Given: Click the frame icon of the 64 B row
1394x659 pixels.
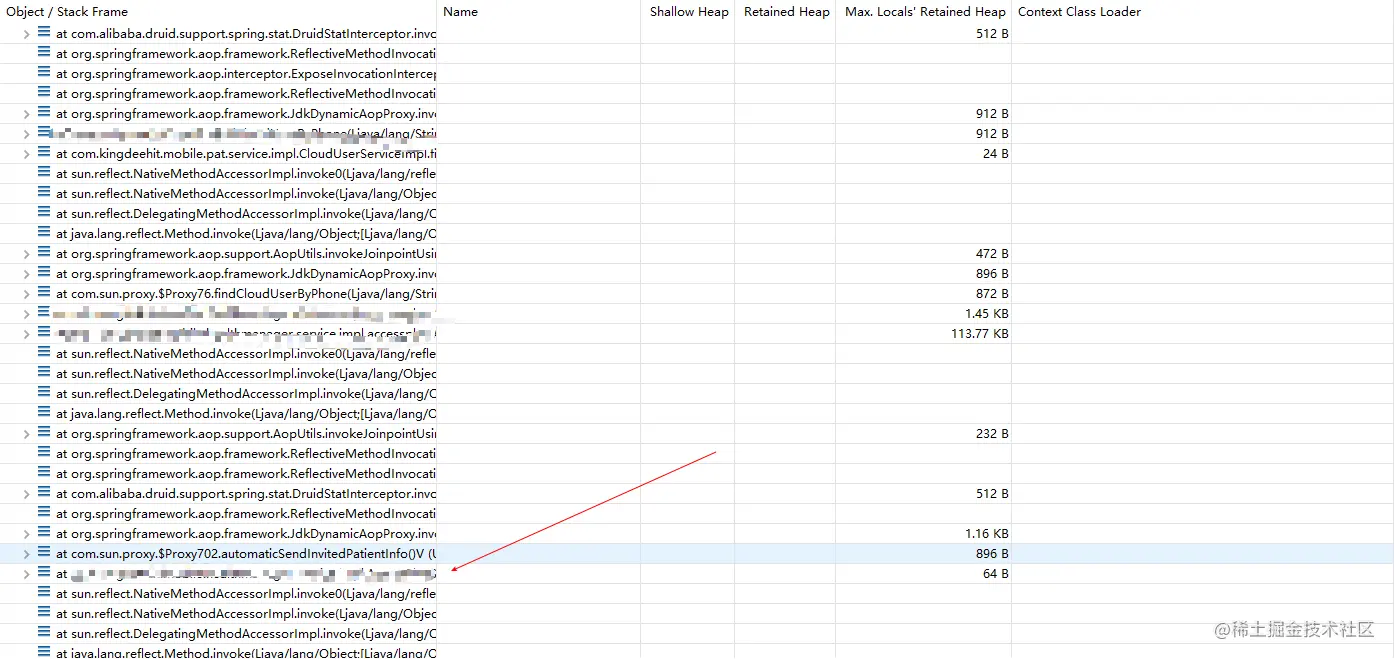Looking at the screenshot, I should (44, 572).
